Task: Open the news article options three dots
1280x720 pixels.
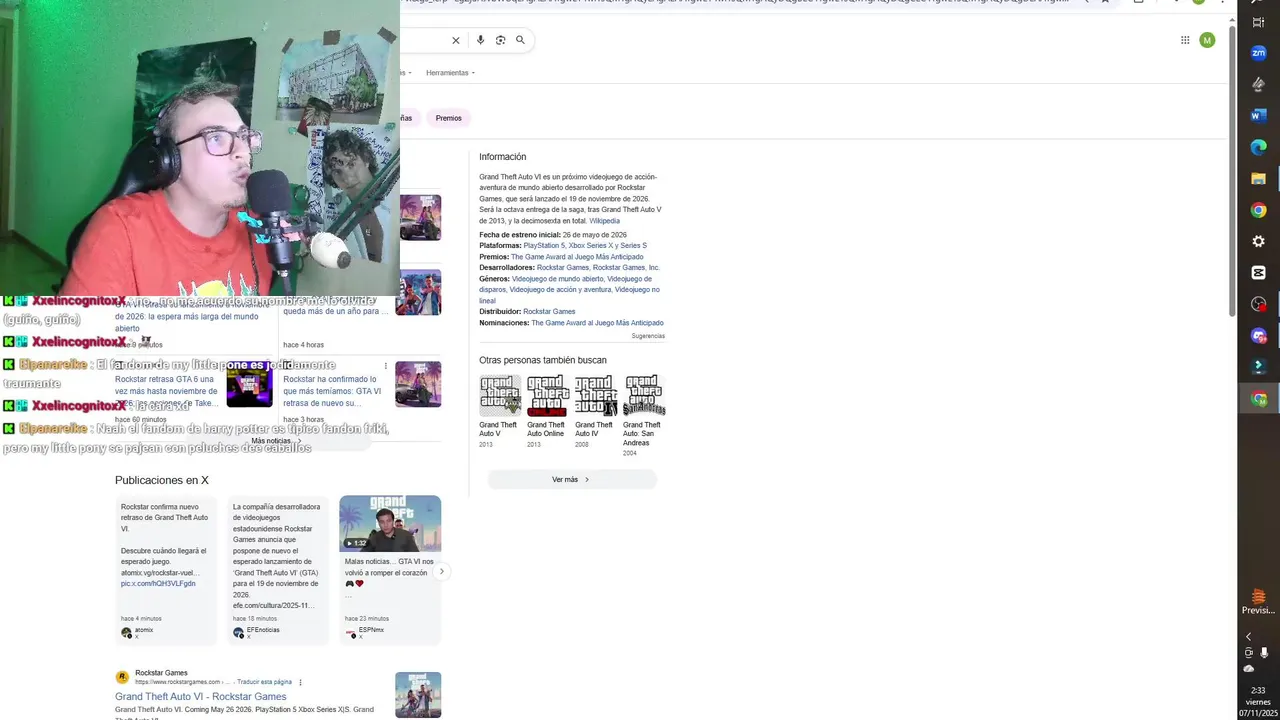Action: click(386, 366)
